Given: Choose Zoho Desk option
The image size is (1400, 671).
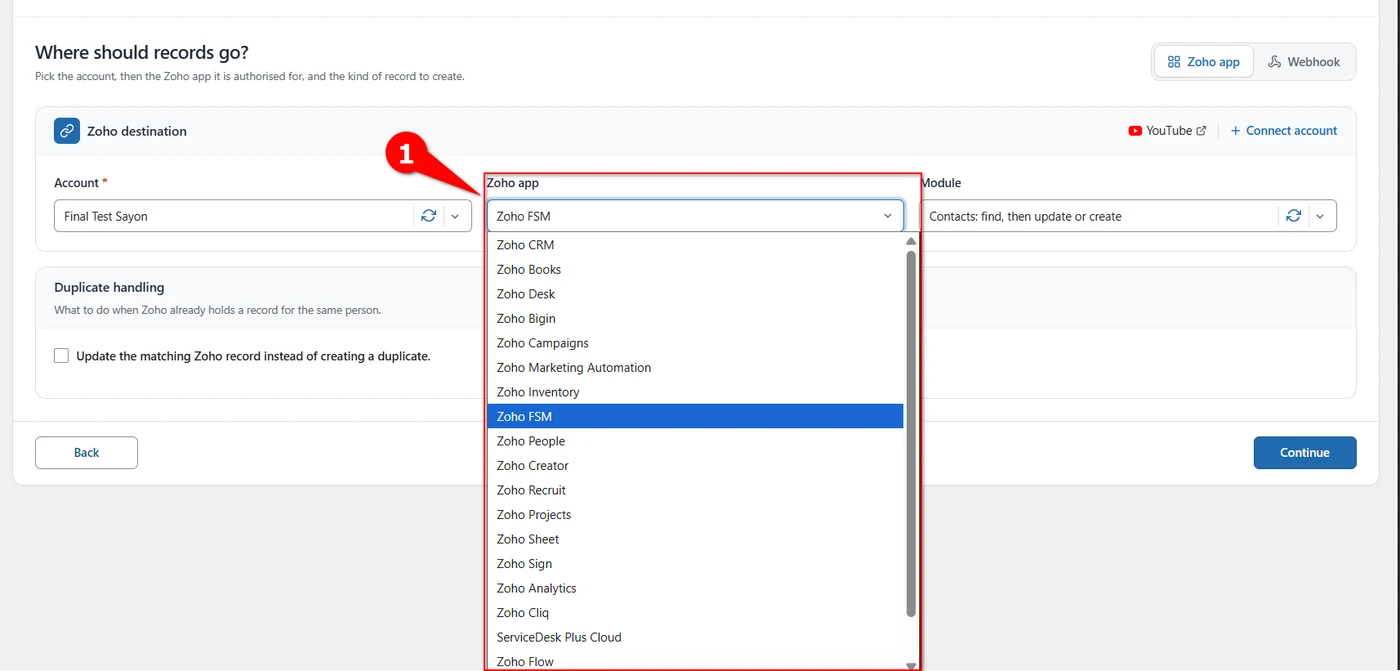Looking at the screenshot, I should [x=695, y=294].
